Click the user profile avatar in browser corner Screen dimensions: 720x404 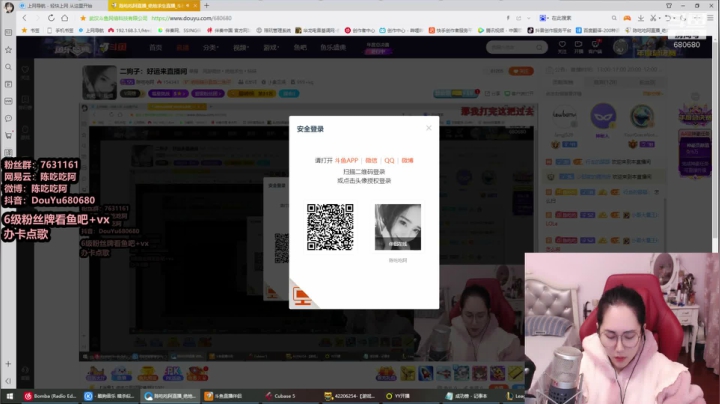(9, 7)
